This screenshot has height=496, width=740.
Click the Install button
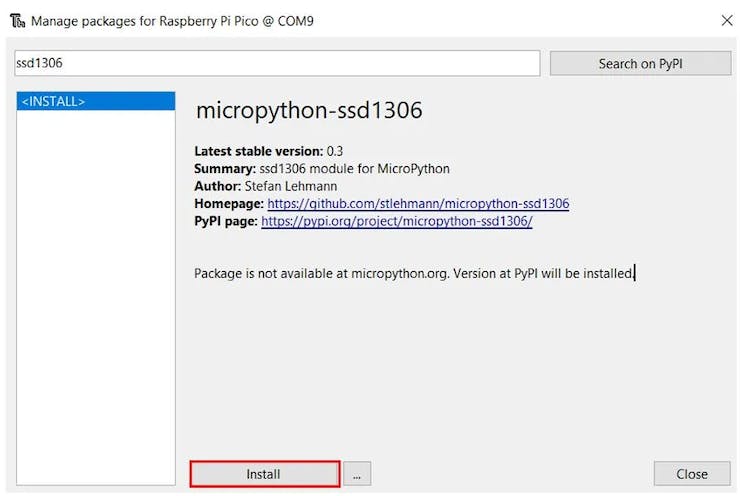[265, 474]
